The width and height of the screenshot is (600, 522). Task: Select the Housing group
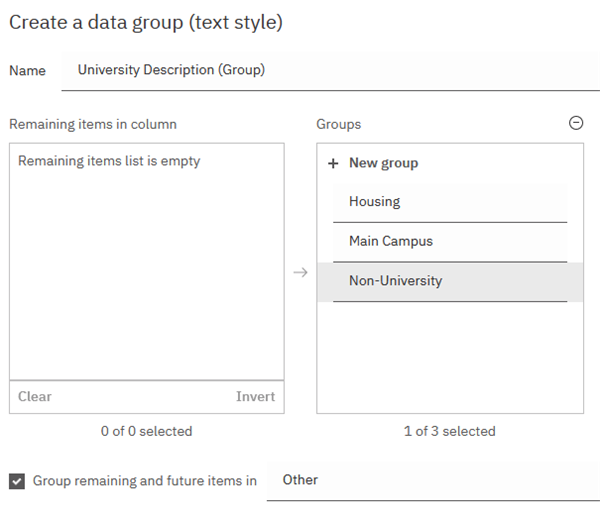(x=450, y=203)
